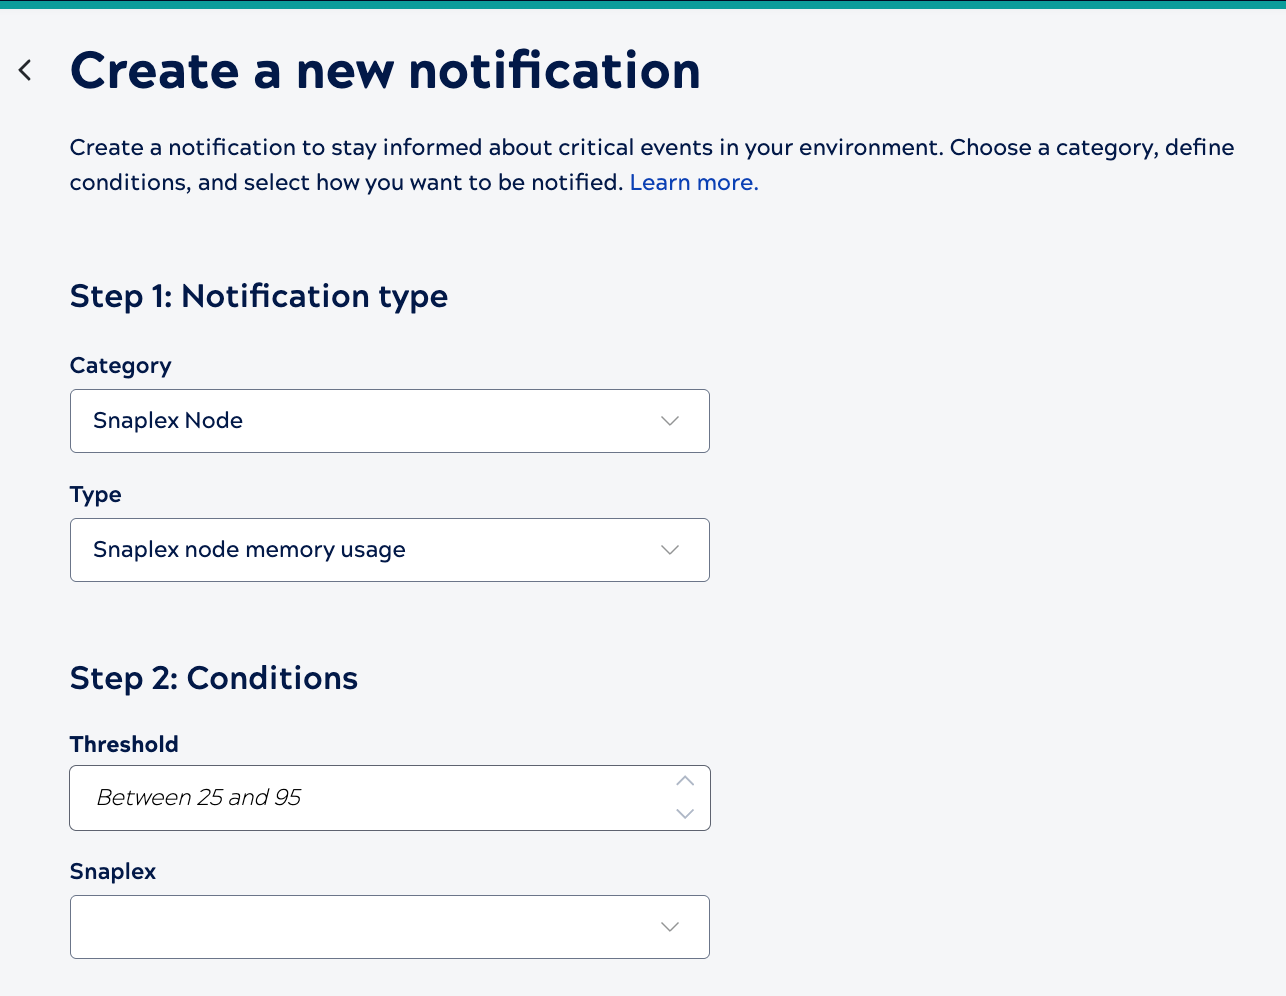Click the Threshold field label
Image resolution: width=1286 pixels, height=996 pixels.
124,745
